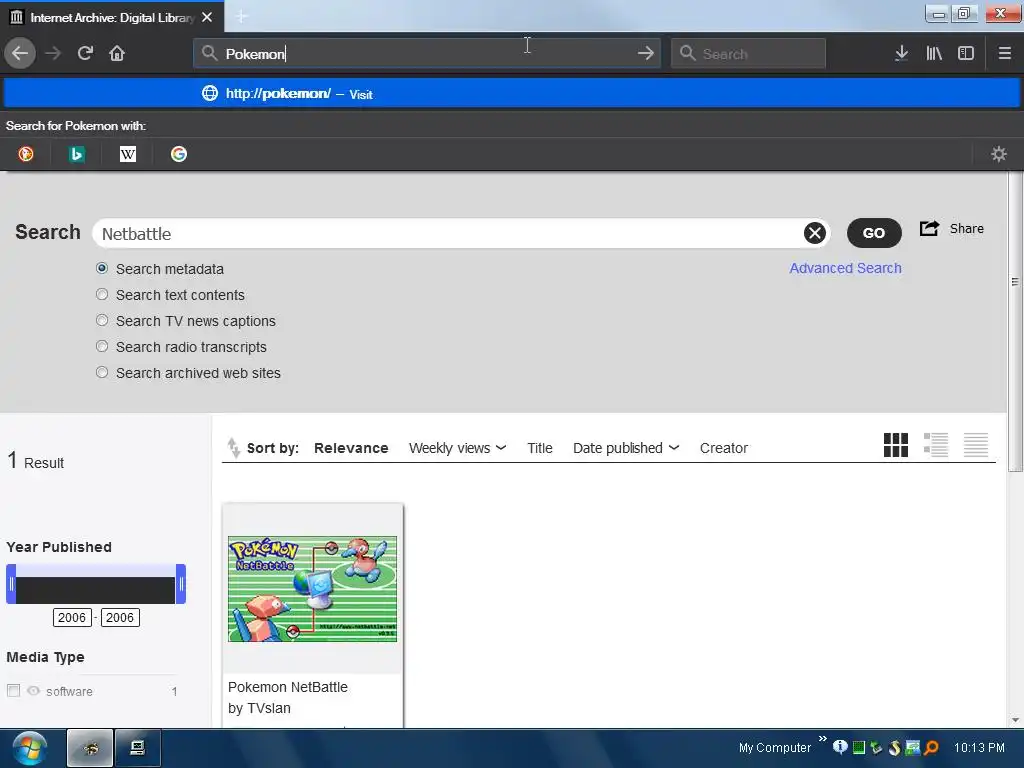Click the 10:13 PM clock
The width and height of the screenshot is (1024, 768).
pyautogui.click(x=979, y=748)
